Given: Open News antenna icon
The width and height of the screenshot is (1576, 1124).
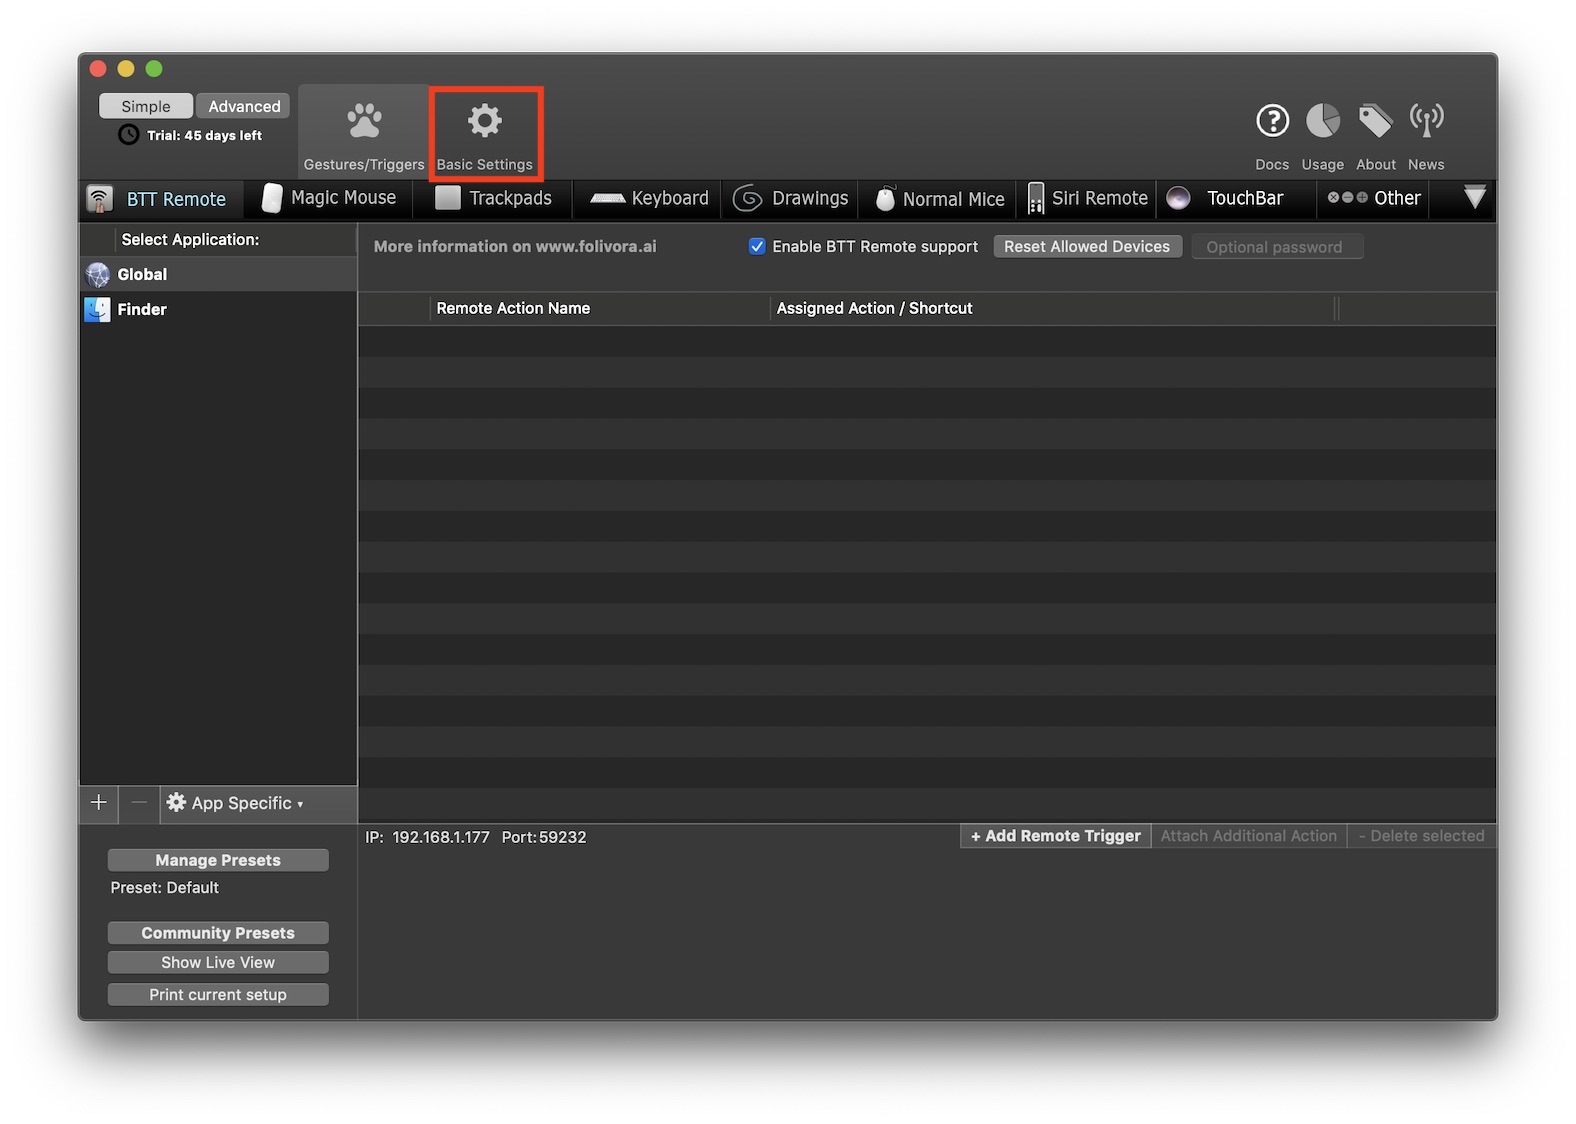Looking at the screenshot, I should [1427, 120].
